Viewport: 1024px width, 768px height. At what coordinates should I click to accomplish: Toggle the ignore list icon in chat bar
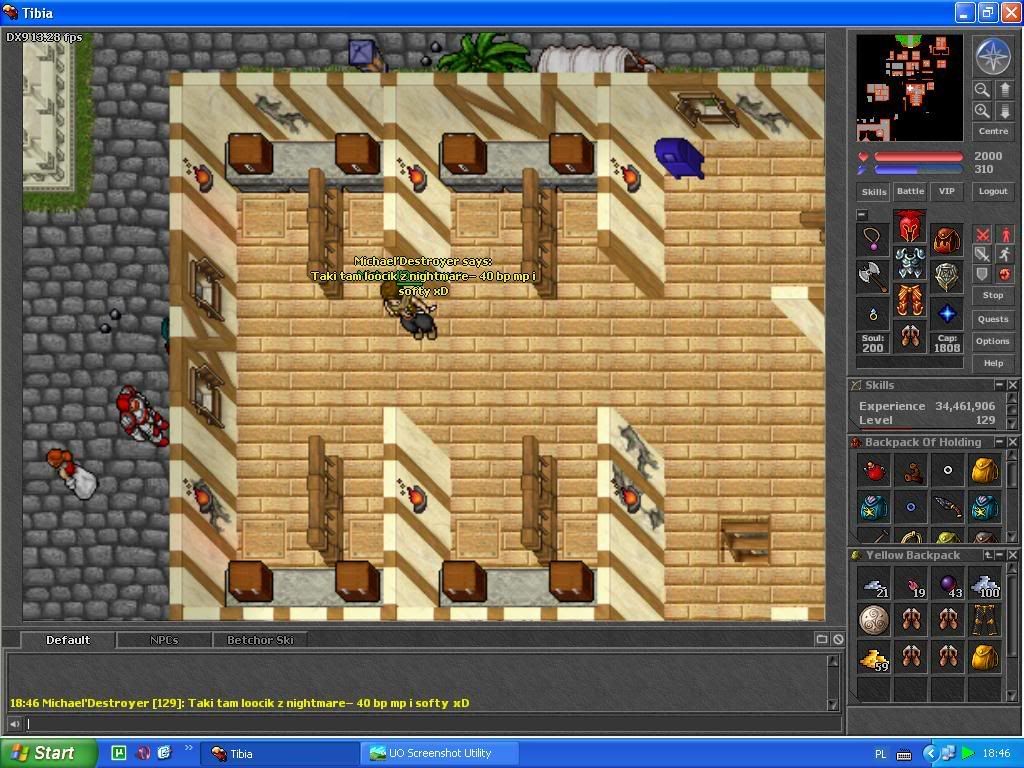838,639
